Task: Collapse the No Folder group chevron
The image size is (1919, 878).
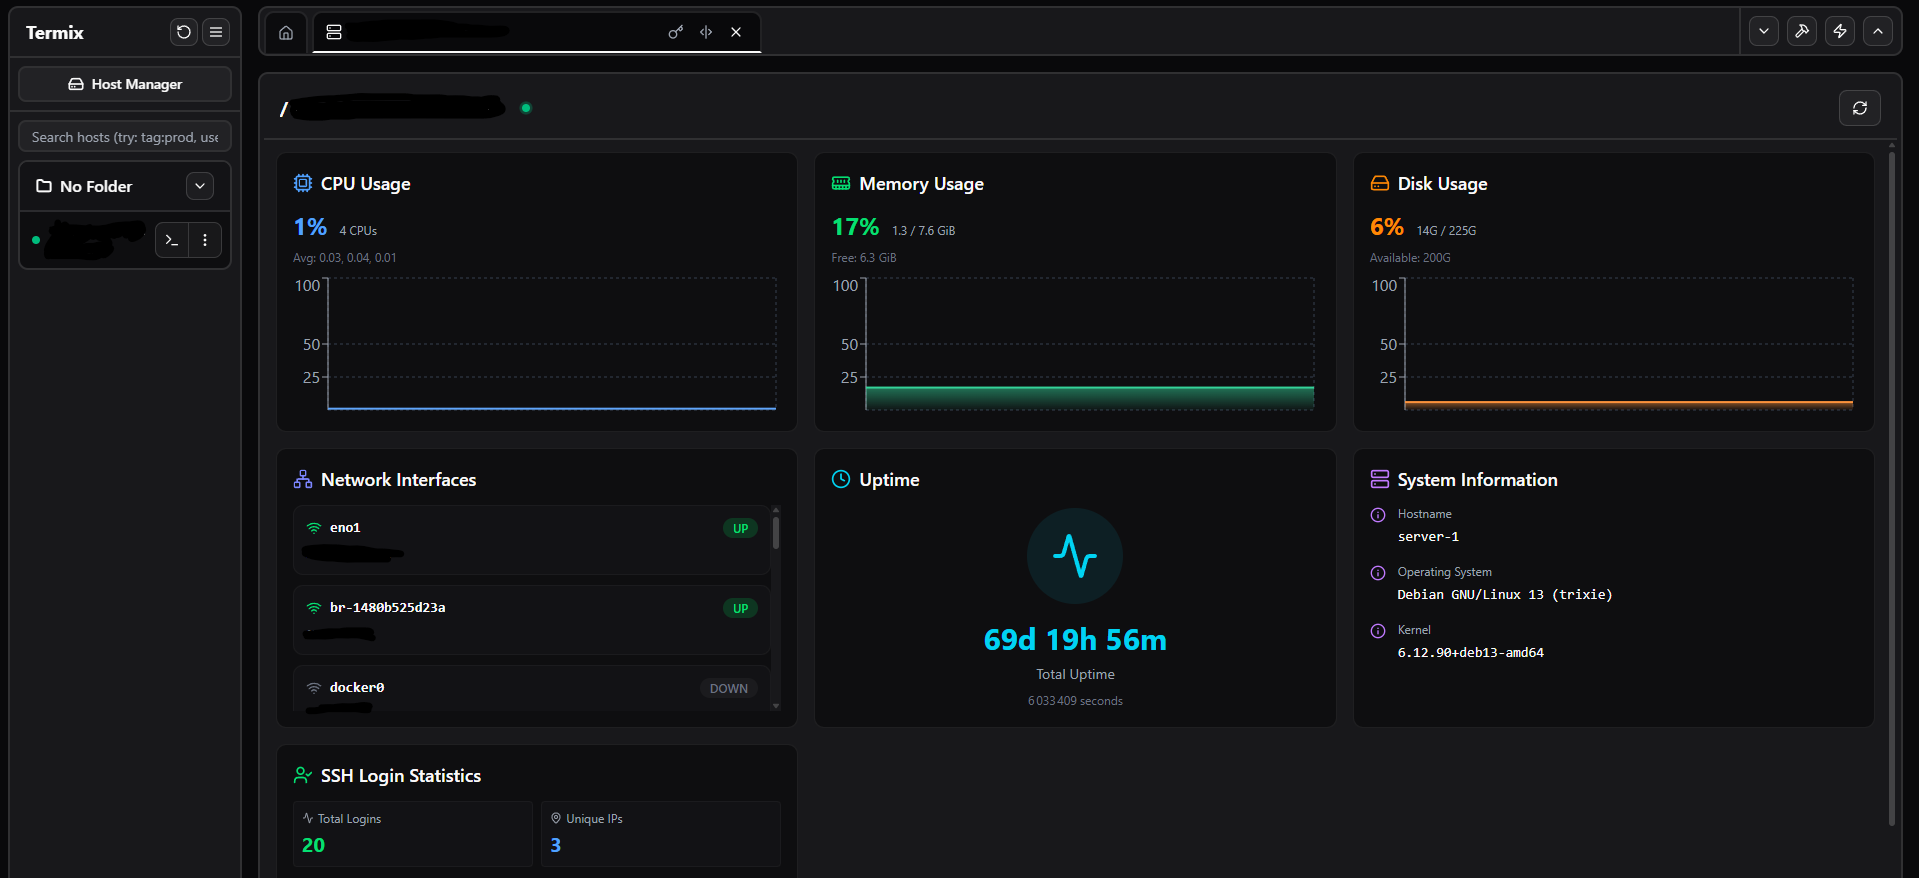Action: pos(200,186)
